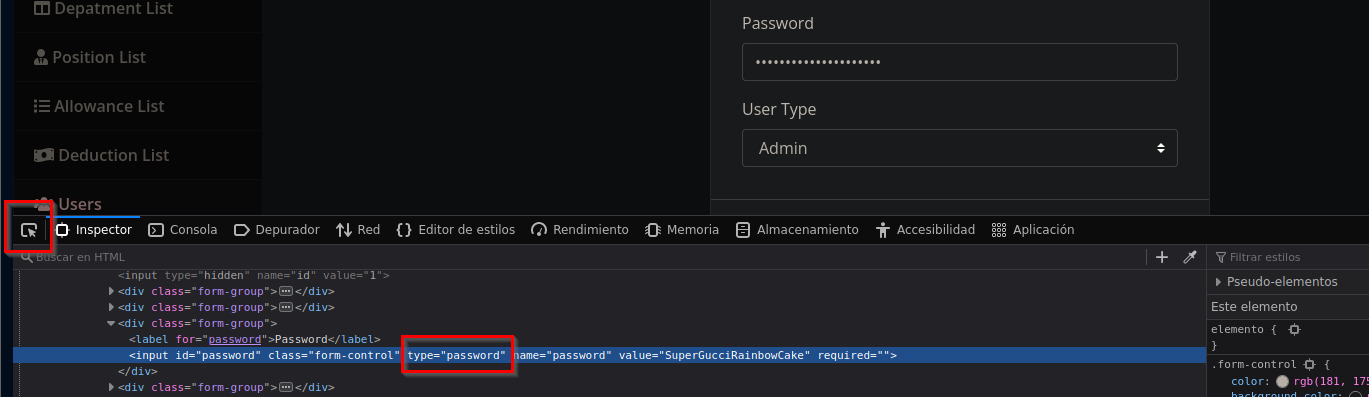Switch to the Red network tab
This screenshot has width=1369, height=397.
(358, 229)
